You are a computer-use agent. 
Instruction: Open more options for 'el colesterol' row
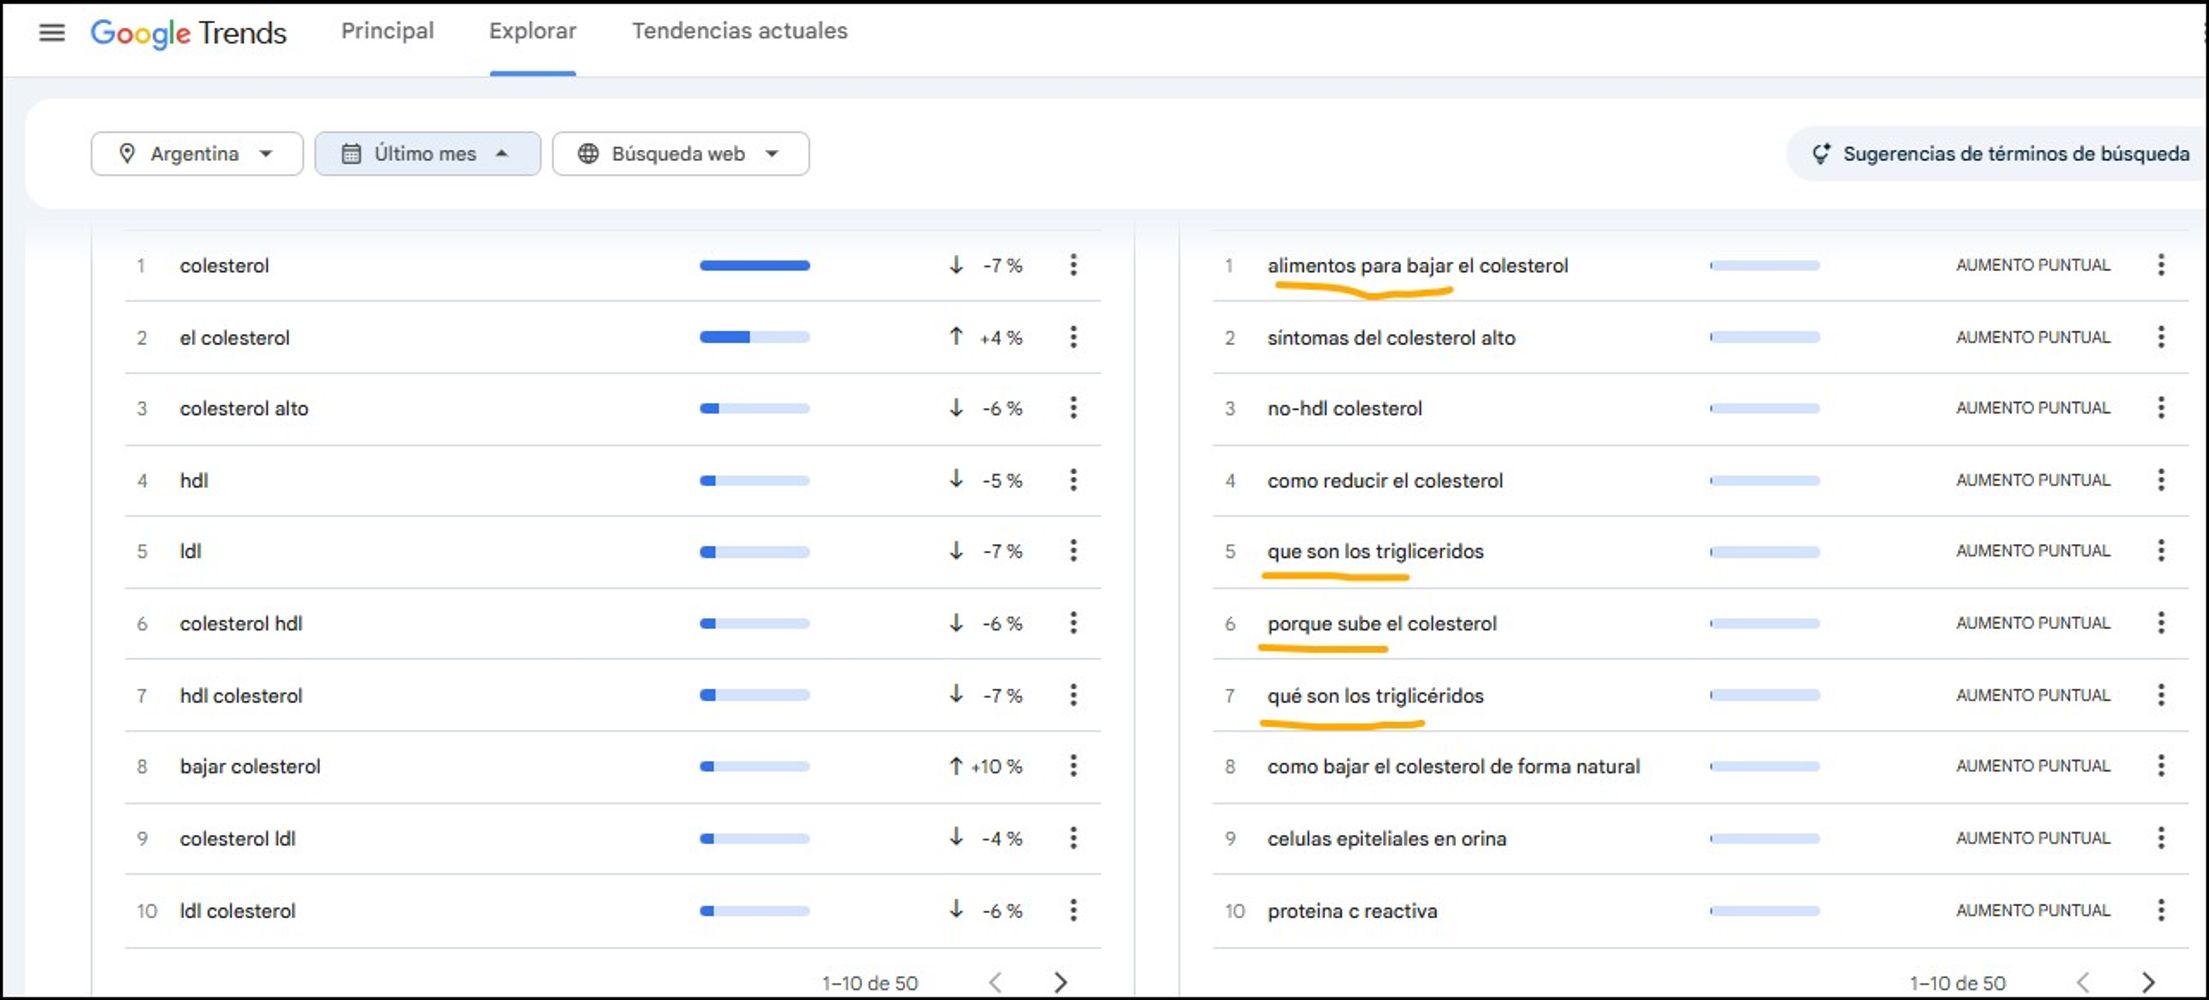coord(1073,337)
